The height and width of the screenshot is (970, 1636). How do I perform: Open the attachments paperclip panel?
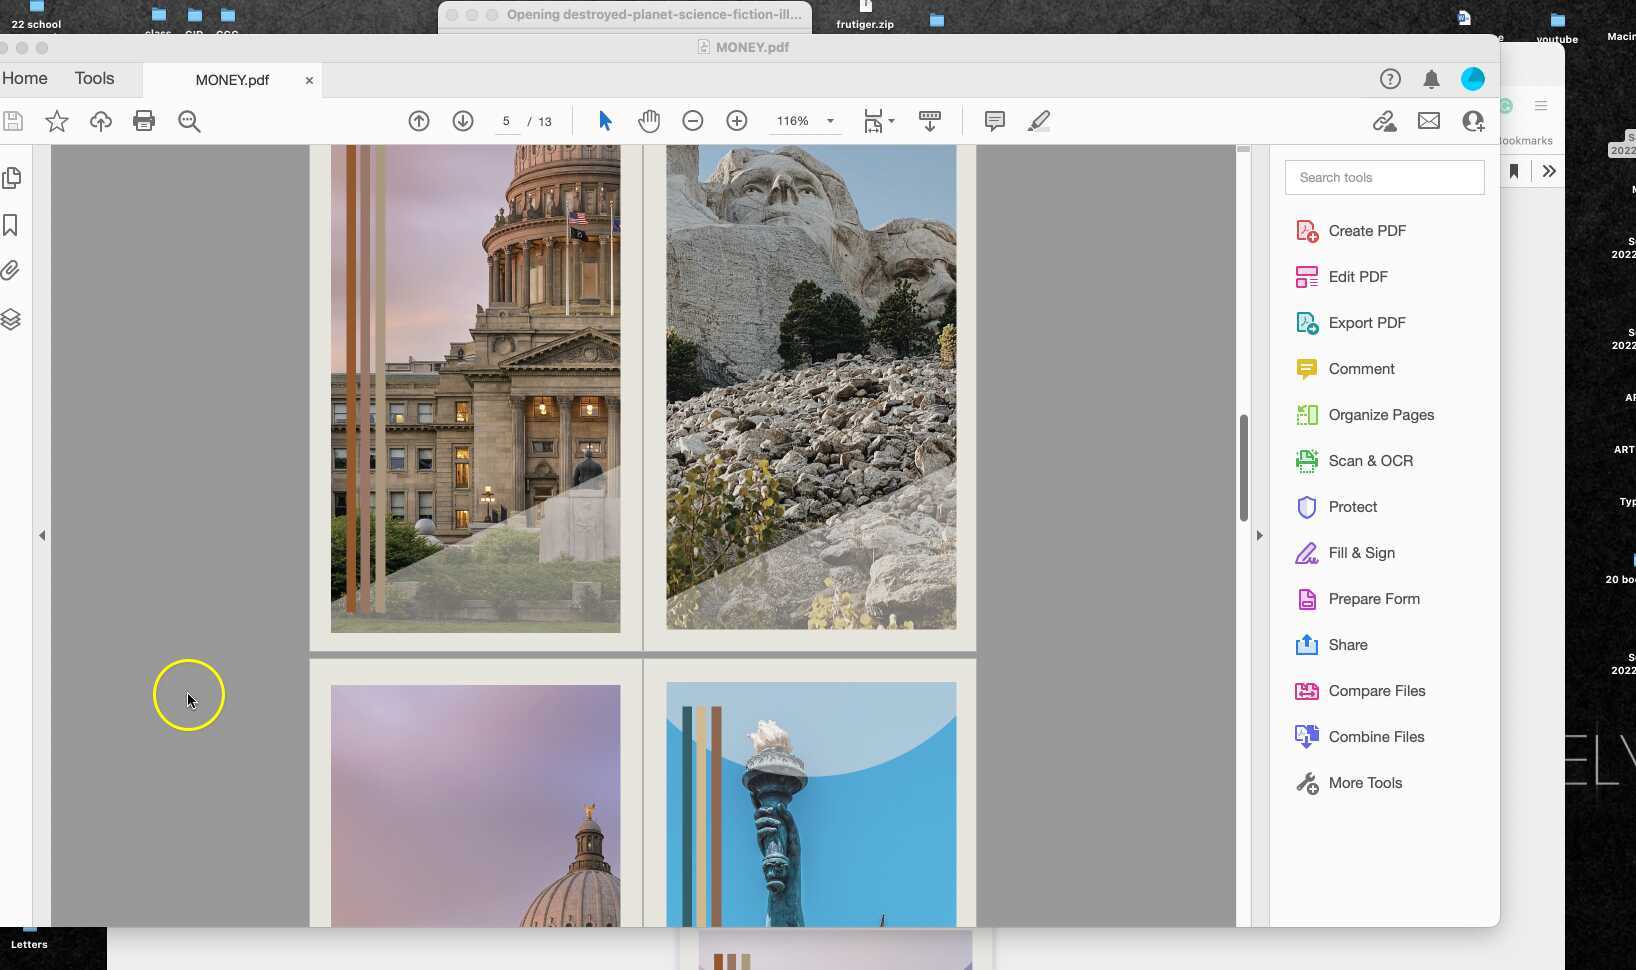pyautogui.click(x=11, y=271)
